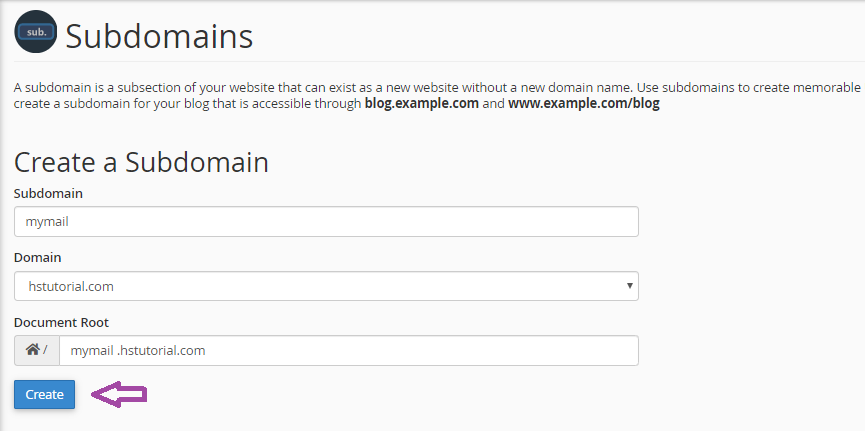
Task: Click the Subdomains page title
Action: pyautogui.click(x=159, y=37)
